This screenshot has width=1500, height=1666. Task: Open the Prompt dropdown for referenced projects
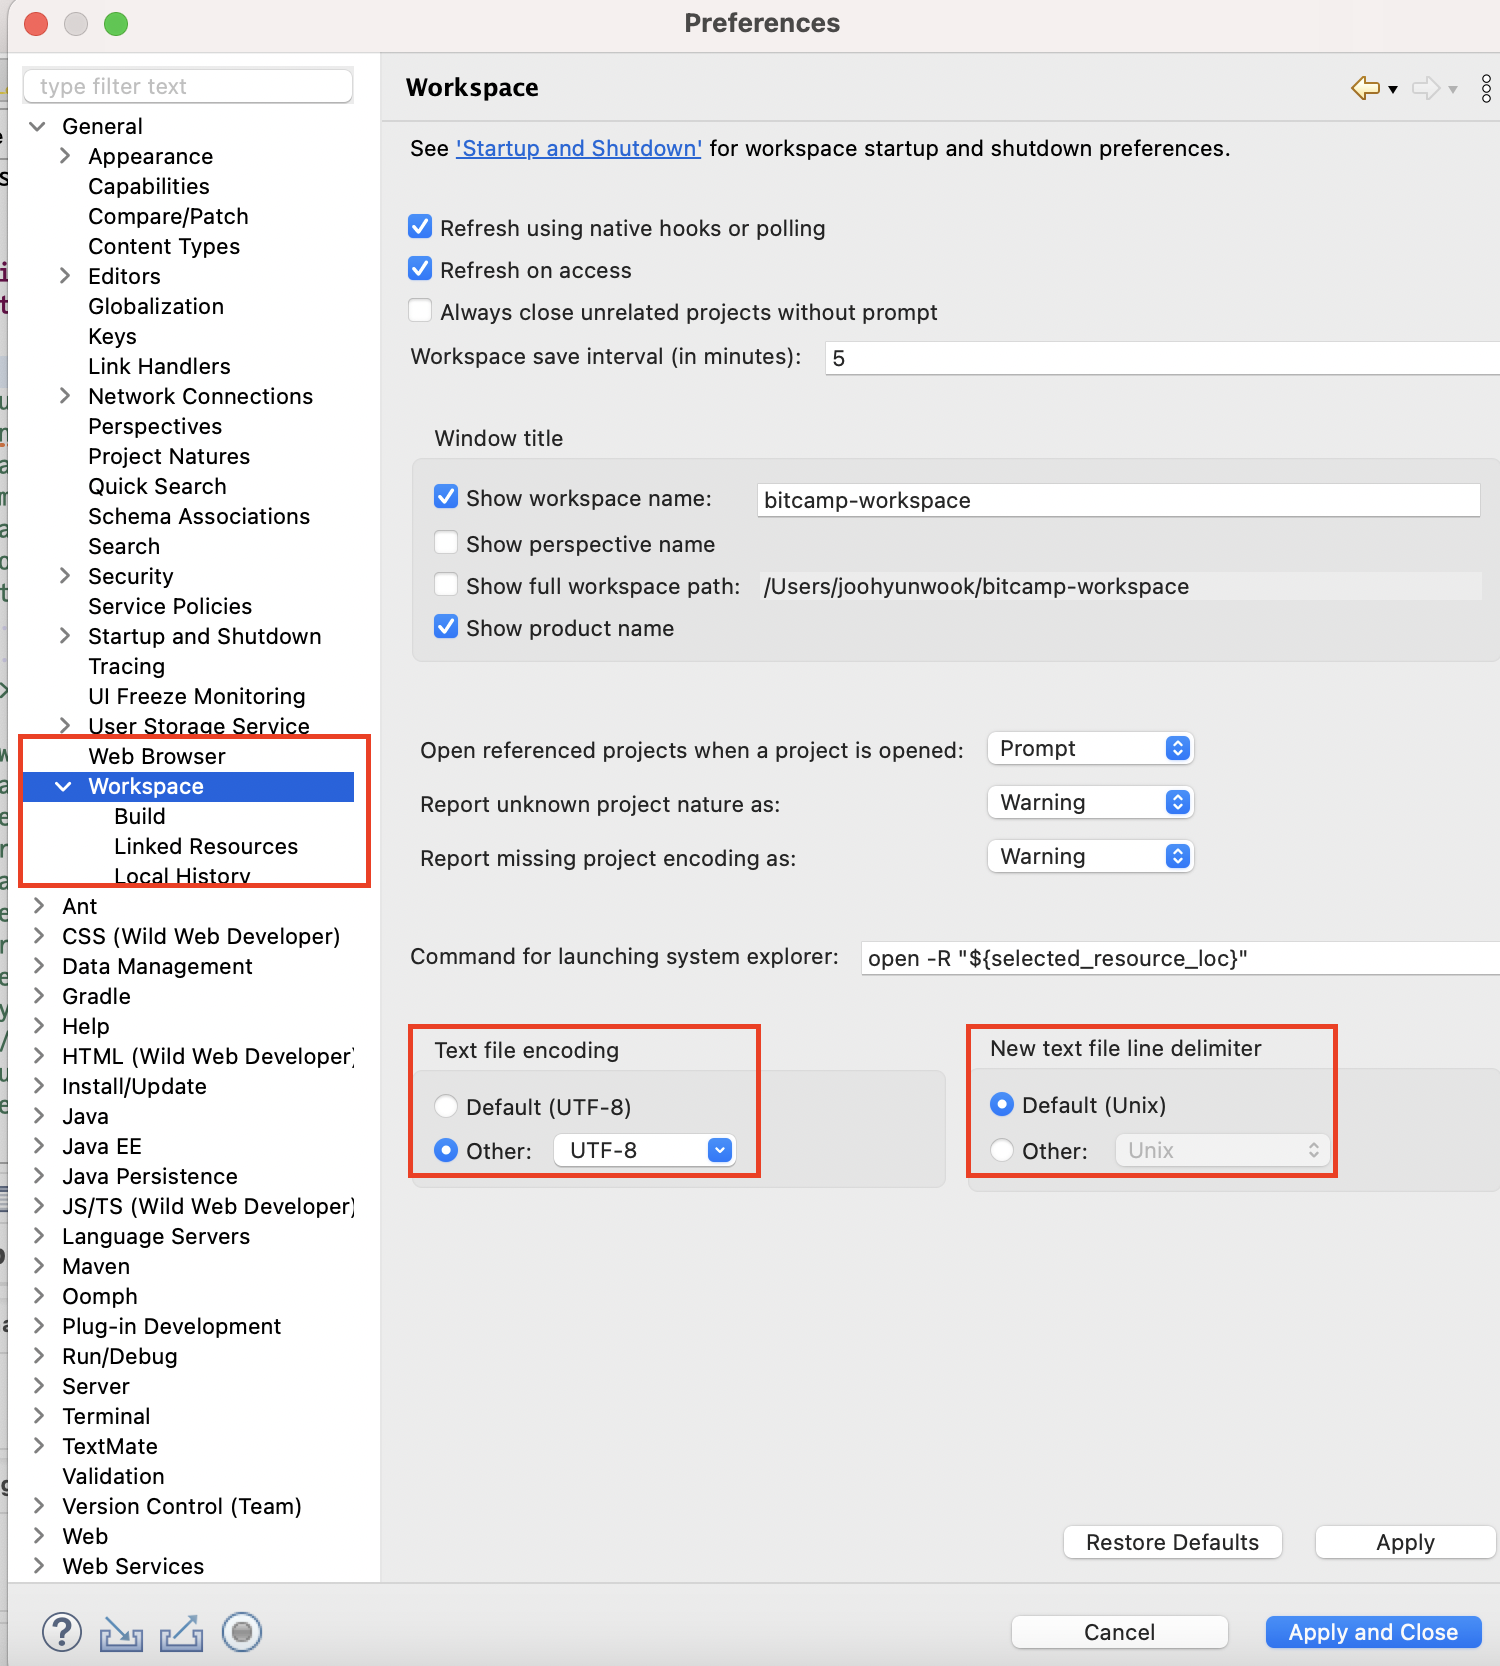1091,748
